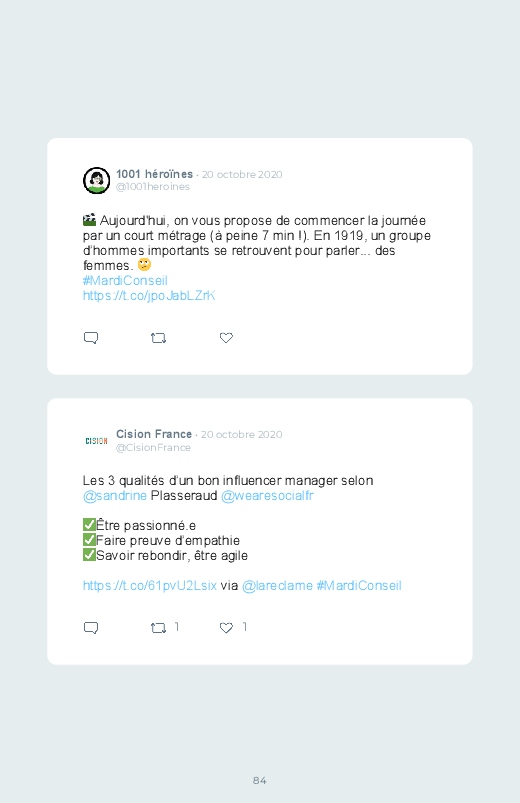Open the Cision France profile name
Viewport: 520px width, 803px height.
pyautogui.click(x=154, y=434)
